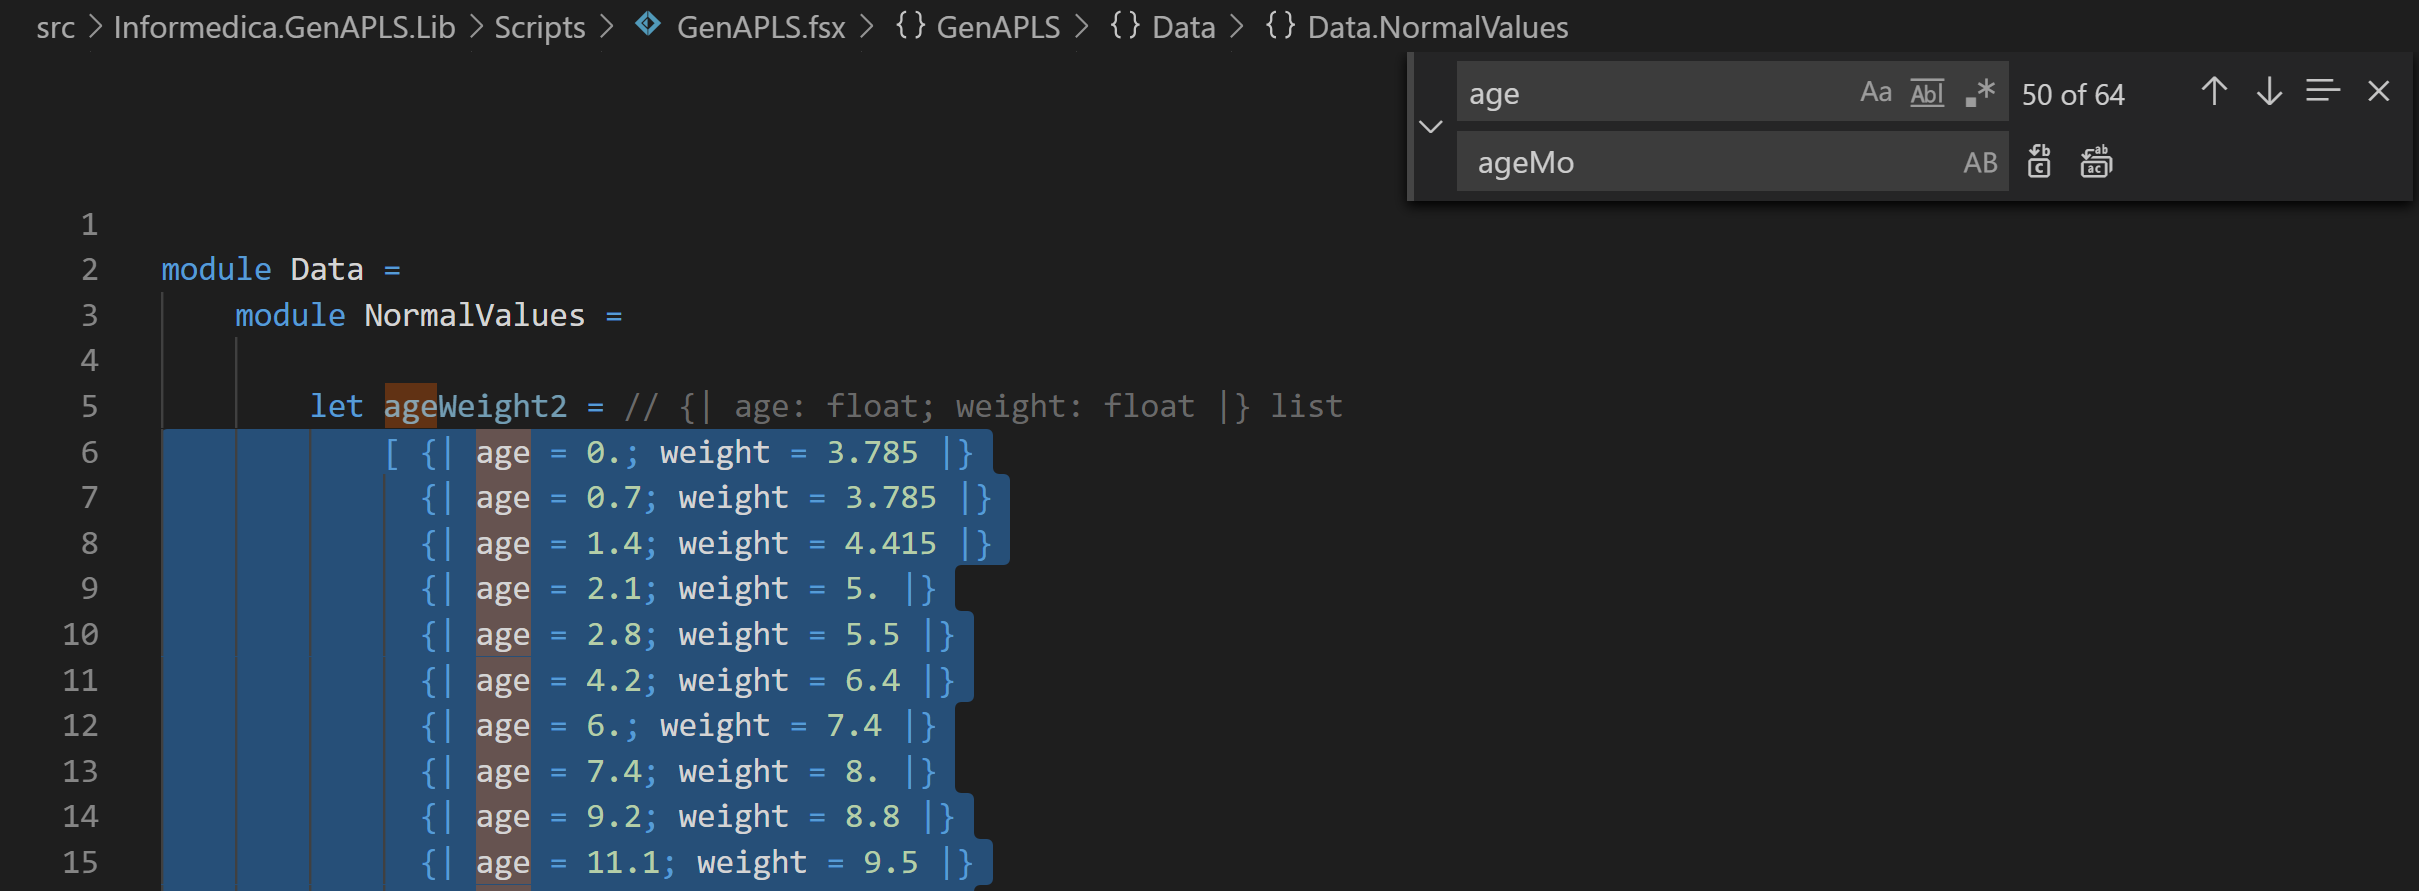Select the Scripts breadcrumb segment

tap(540, 27)
